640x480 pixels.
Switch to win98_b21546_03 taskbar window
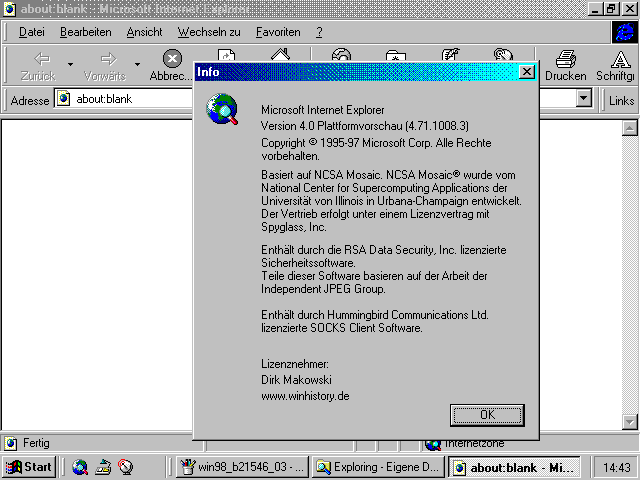pyautogui.click(x=242, y=467)
